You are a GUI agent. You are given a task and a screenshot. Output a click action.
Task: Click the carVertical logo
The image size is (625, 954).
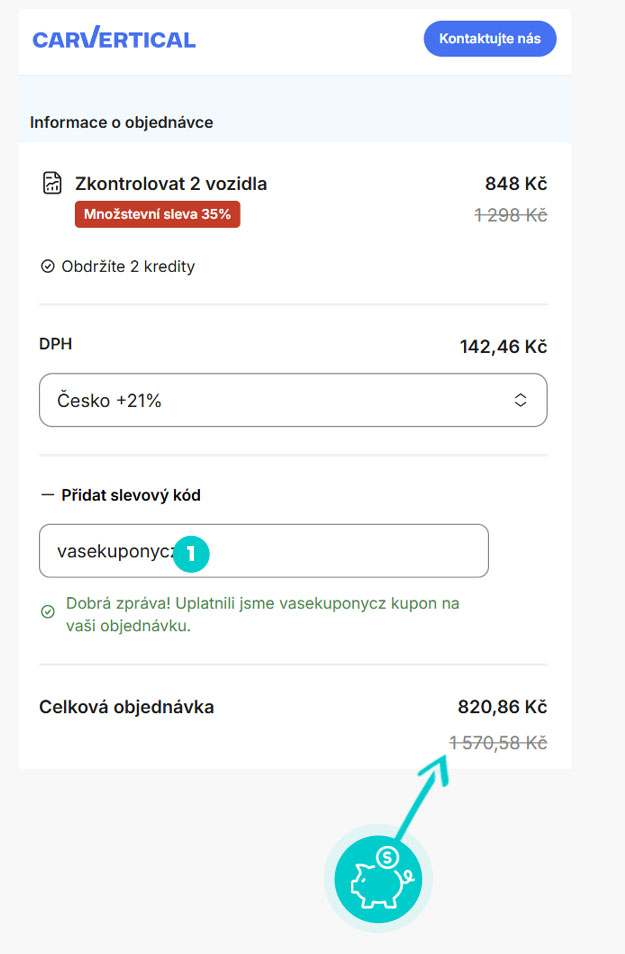pos(114,39)
